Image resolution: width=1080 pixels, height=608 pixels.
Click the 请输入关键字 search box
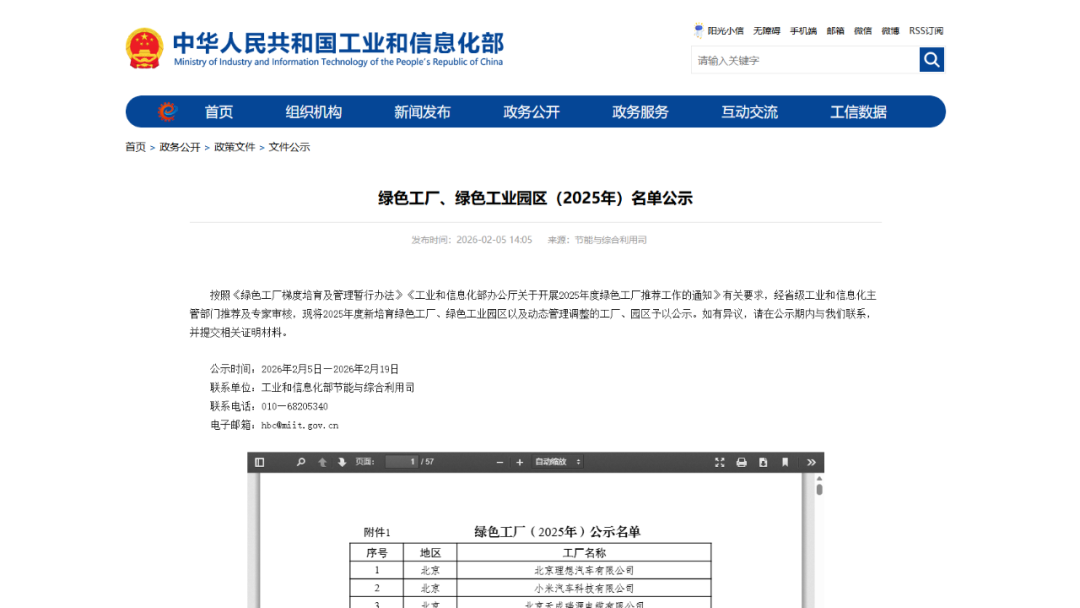coord(804,60)
